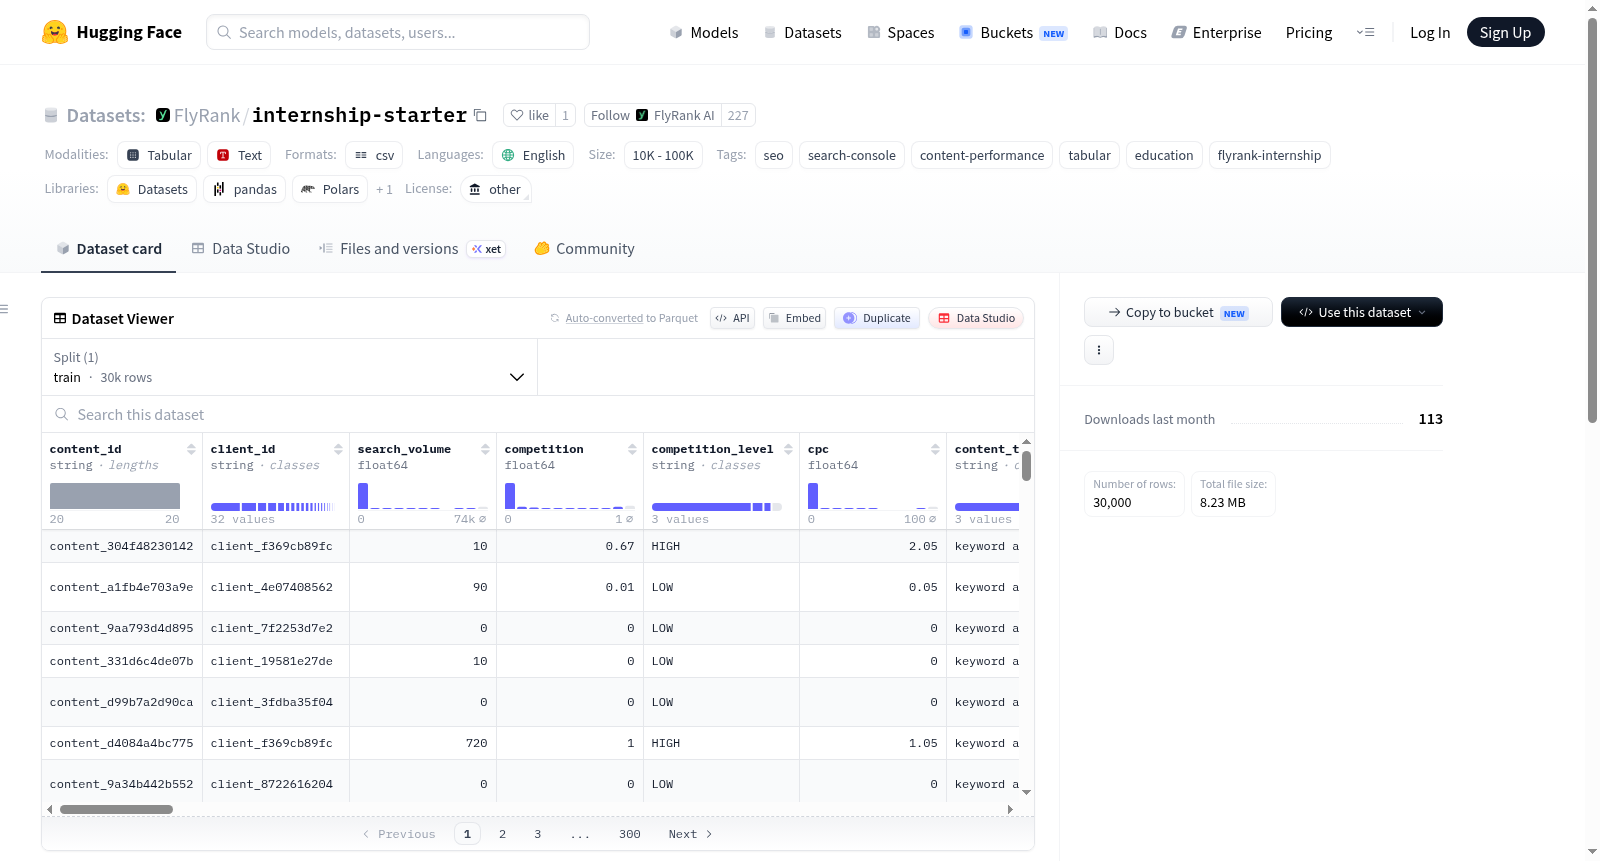This screenshot has height=861, width=1600.
Task: Click the content-performance tag
Action: (x=982, y=155)
